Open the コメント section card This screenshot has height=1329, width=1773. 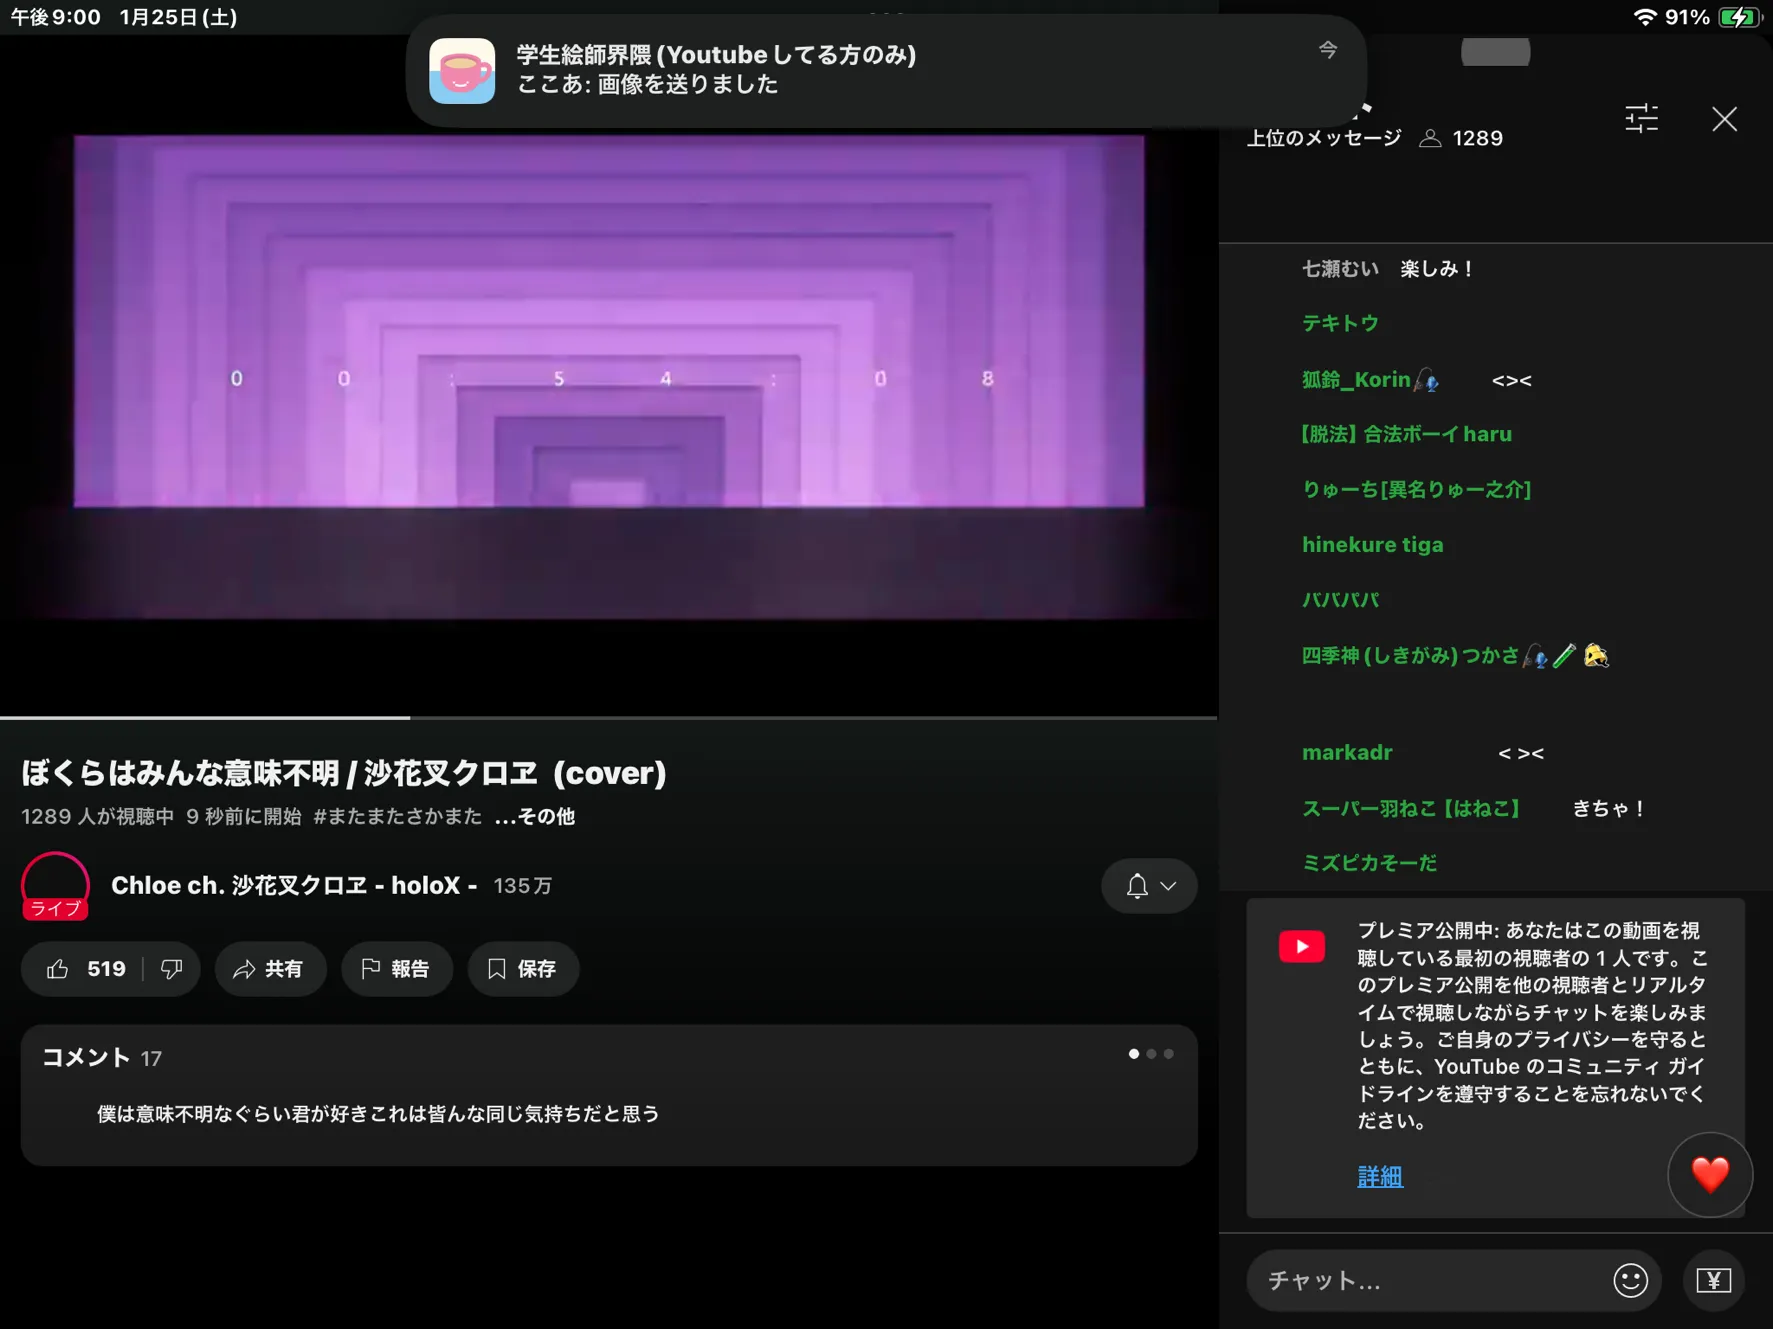[x=609, y=1095]
